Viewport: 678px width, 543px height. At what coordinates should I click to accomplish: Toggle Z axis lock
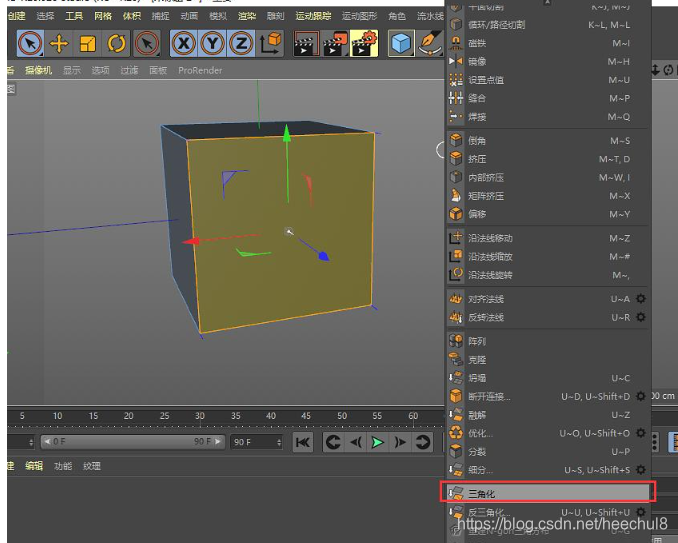241,44
